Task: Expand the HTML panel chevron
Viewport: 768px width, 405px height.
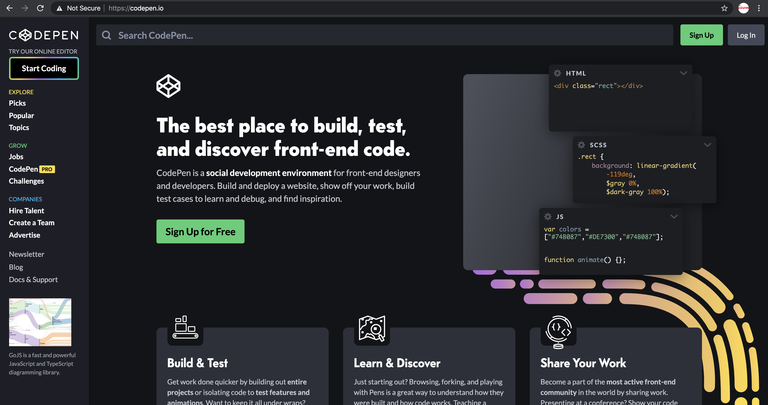Action: [683, 73]
